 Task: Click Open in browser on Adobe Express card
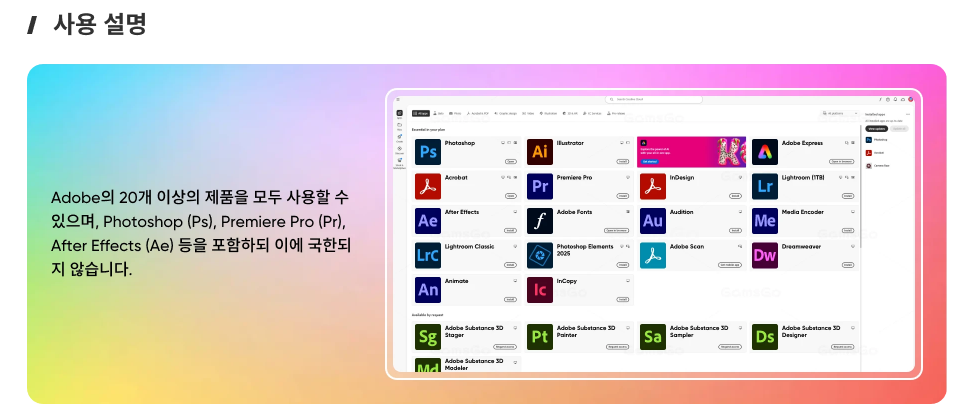point(842,162)
